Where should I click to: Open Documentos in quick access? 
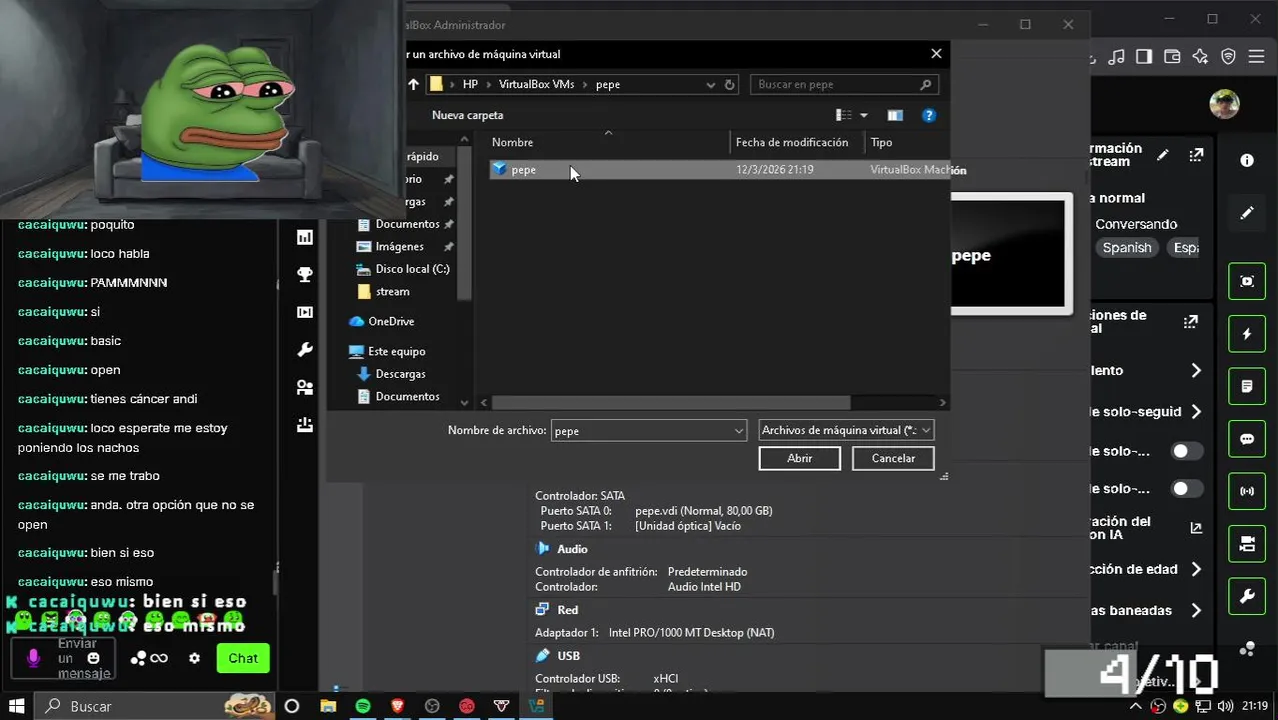click(407, 224)
